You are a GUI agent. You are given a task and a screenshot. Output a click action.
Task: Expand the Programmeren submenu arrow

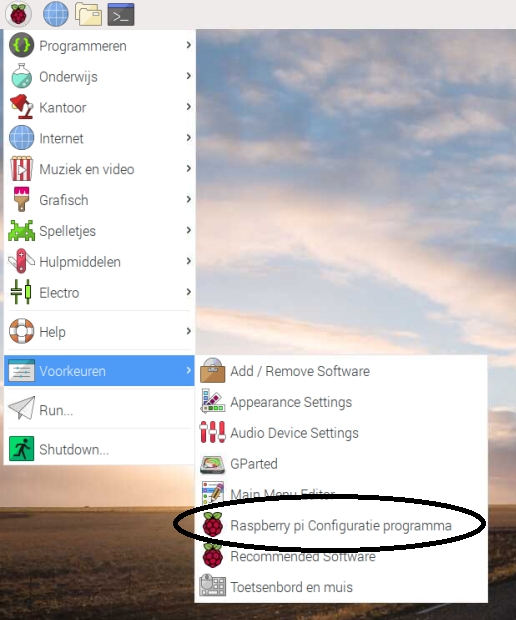[x=189, y=45]
